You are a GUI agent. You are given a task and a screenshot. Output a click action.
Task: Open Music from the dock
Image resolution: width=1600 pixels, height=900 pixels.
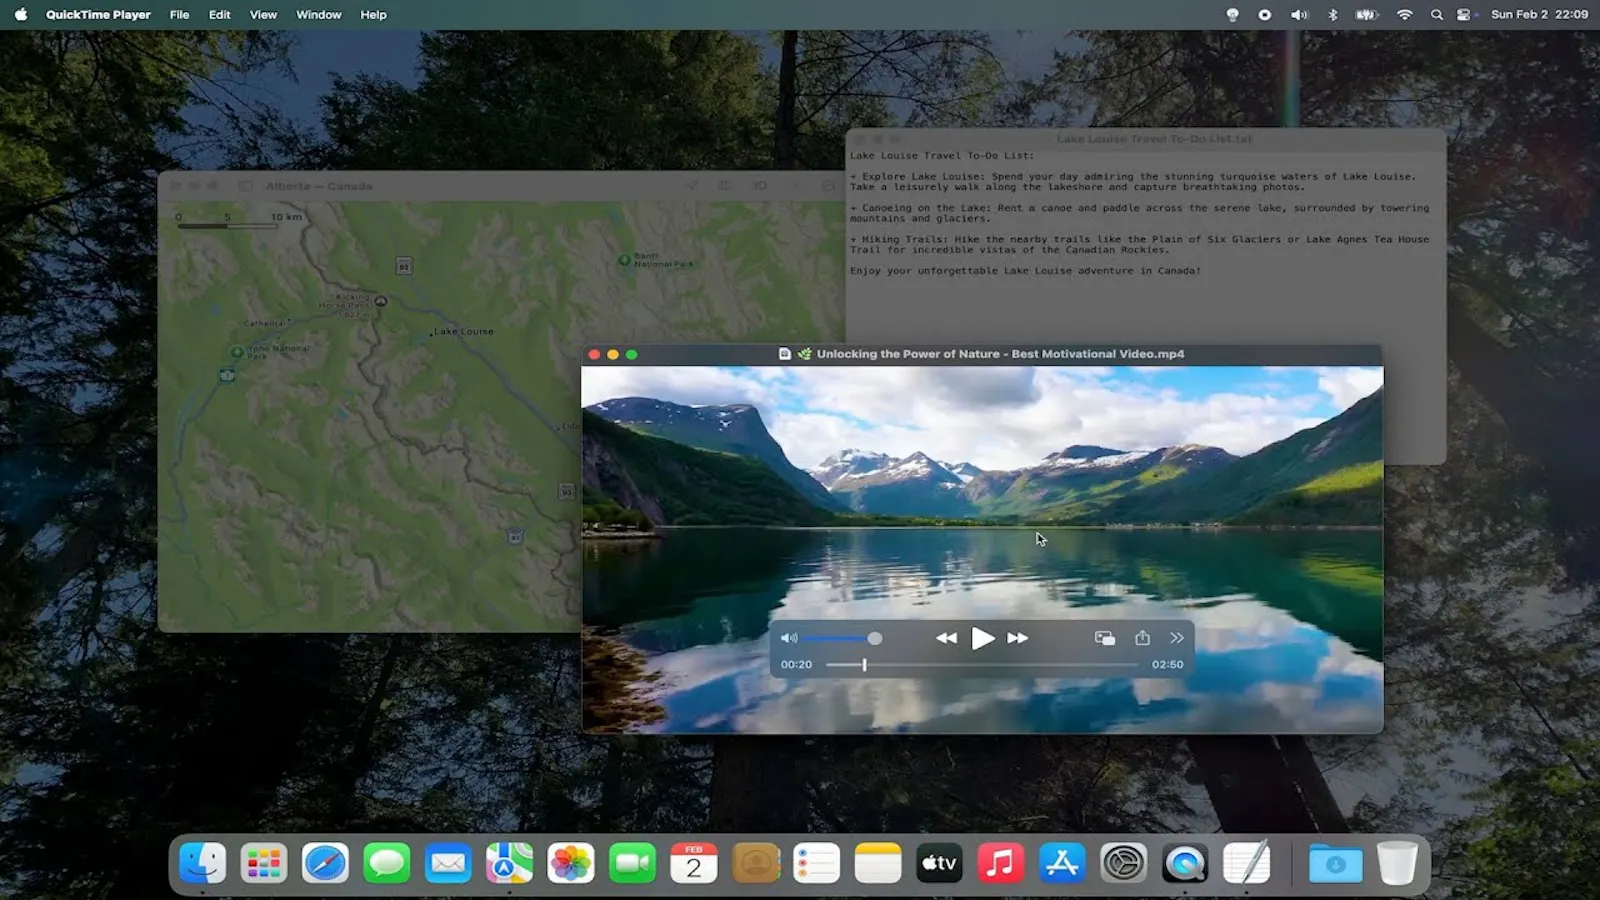click(1000, 863)
